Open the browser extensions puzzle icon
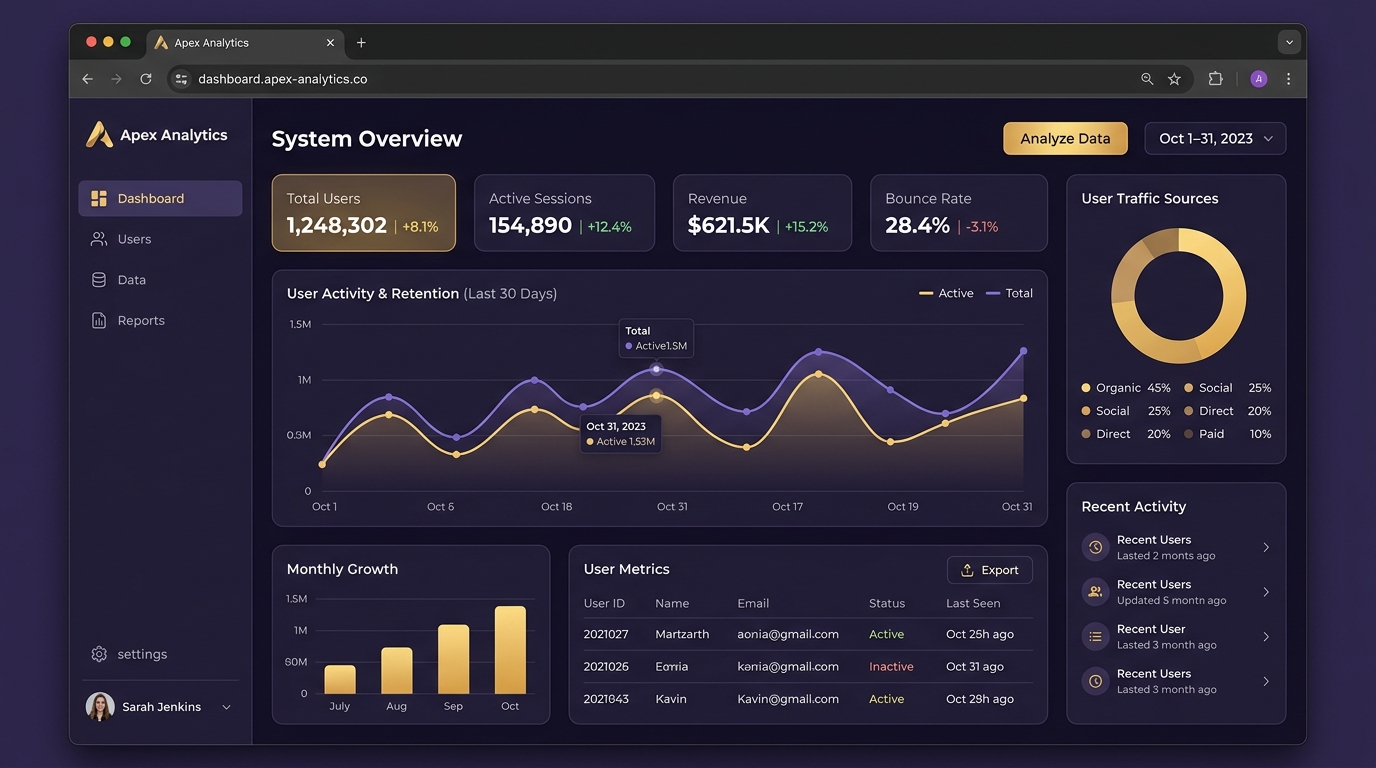The height and width of the screenshot is (768, 1376). click(x=1216, y=79)
